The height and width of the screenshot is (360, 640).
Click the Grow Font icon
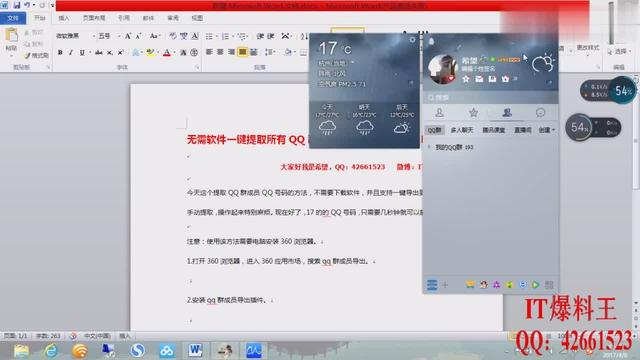click(x=128, y=36)
